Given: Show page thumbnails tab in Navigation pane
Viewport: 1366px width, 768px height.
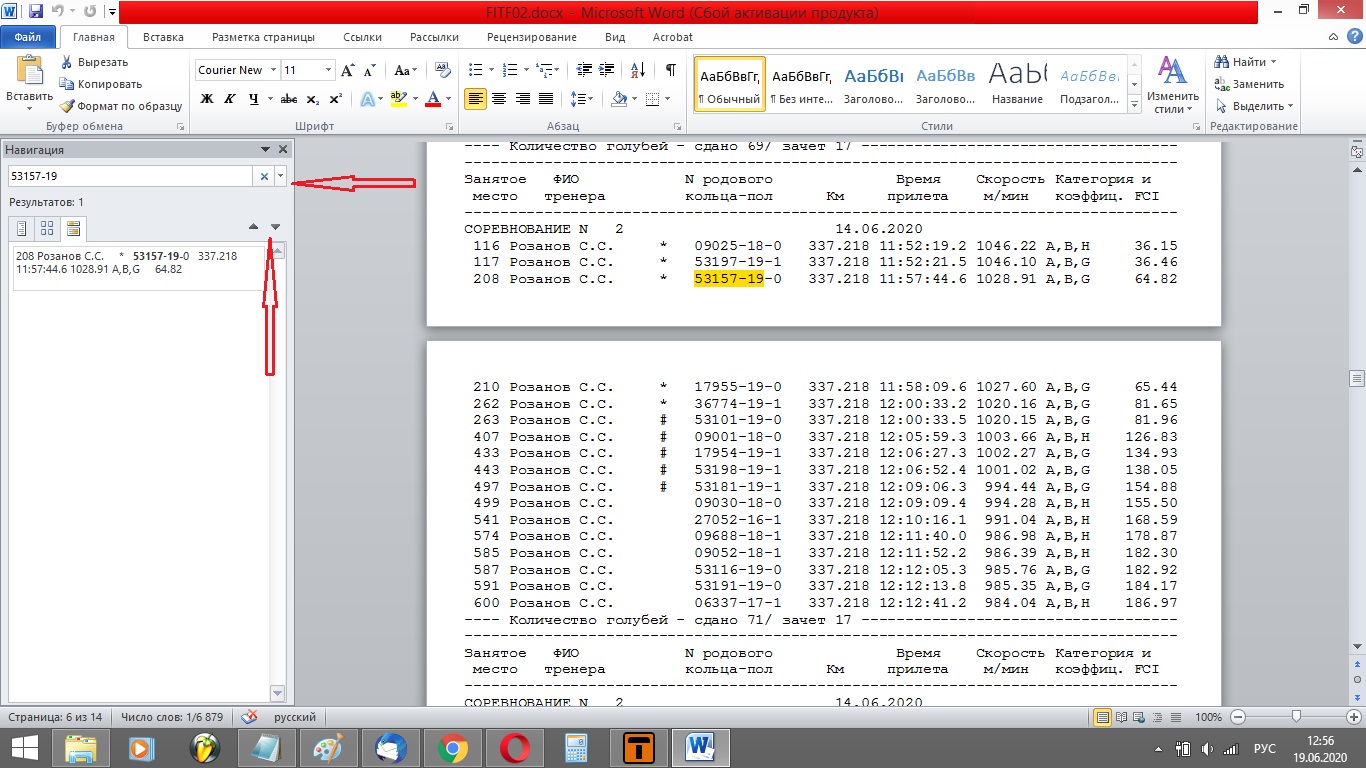Looking at the screenshot, I should tap(48, 229).
